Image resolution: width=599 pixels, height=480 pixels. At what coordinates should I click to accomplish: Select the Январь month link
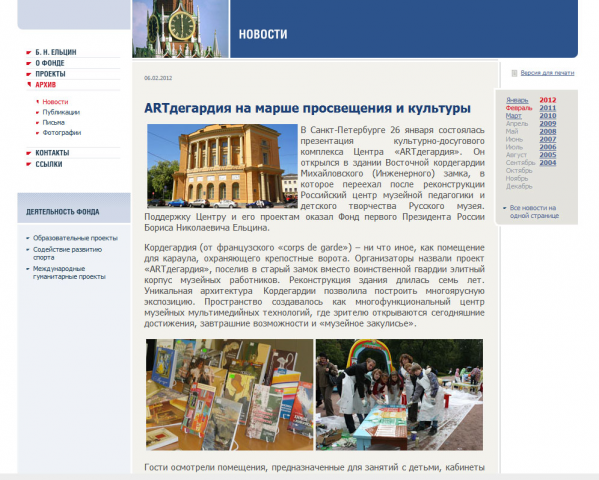click(x=517, y=100)
